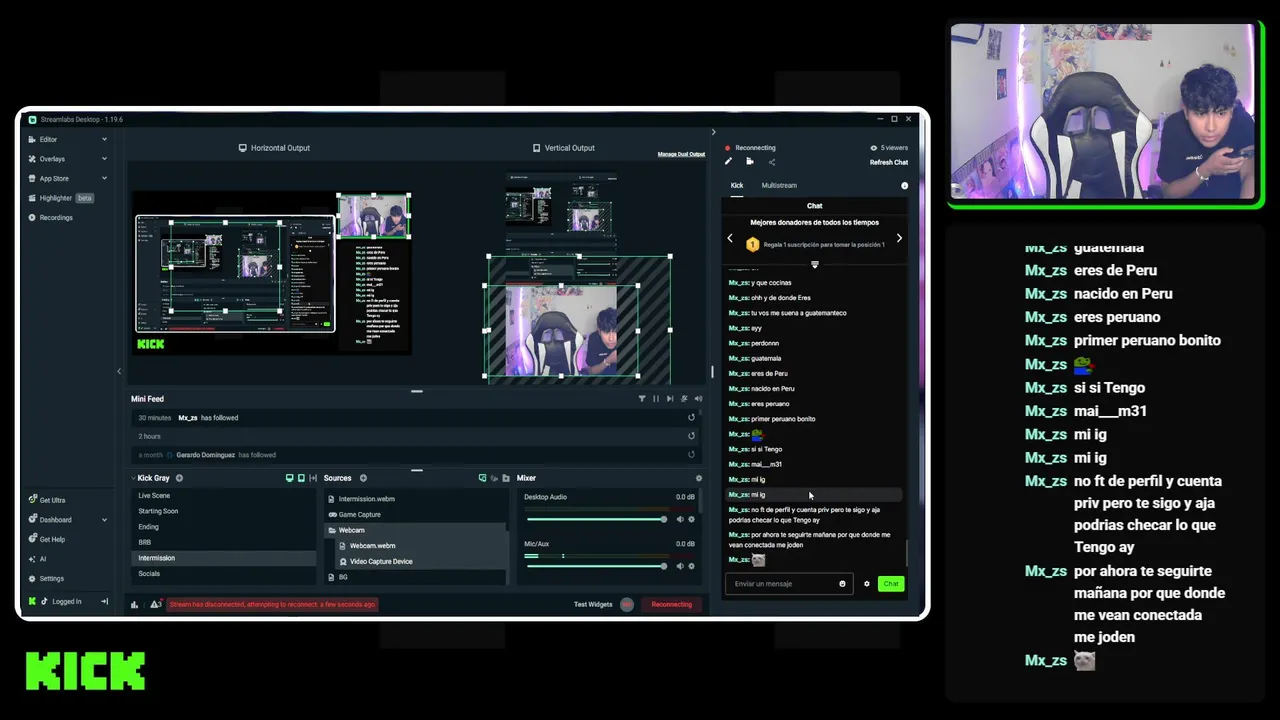Select the Starting Soon scene
Image resolution: width=1280 pixels, height=720 pixels.
click(224, 511)
